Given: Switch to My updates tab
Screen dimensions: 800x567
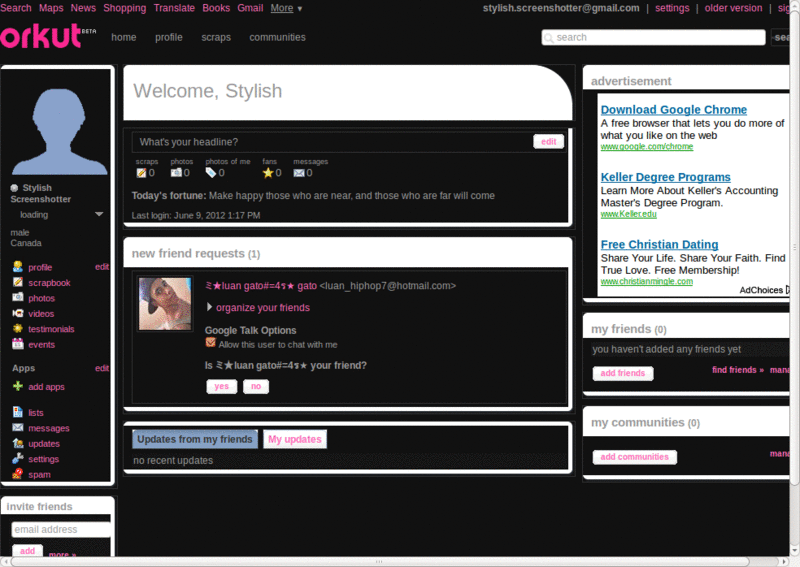Looking at the screenshot, I should pyautogui.click(x=295, y=439).
